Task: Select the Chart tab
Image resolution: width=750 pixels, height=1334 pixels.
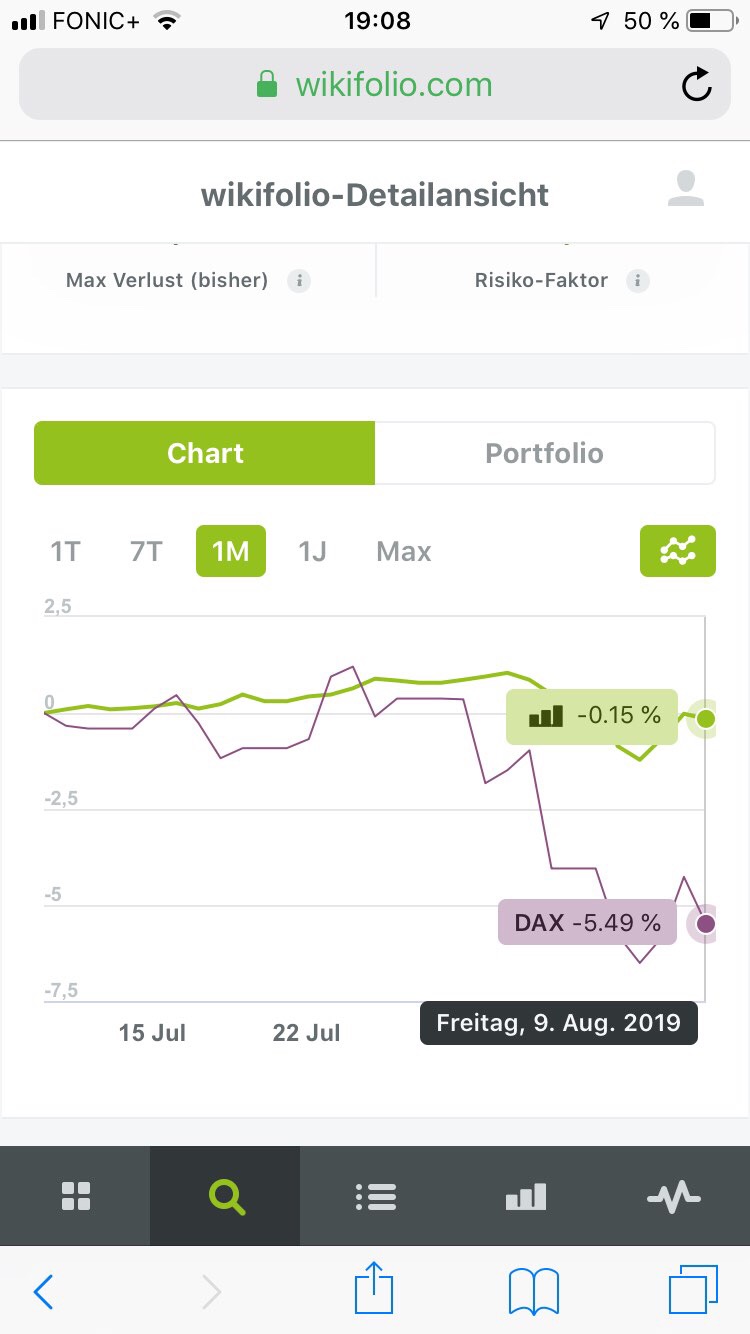Action: pyautogui.click(x=205, y=453)
